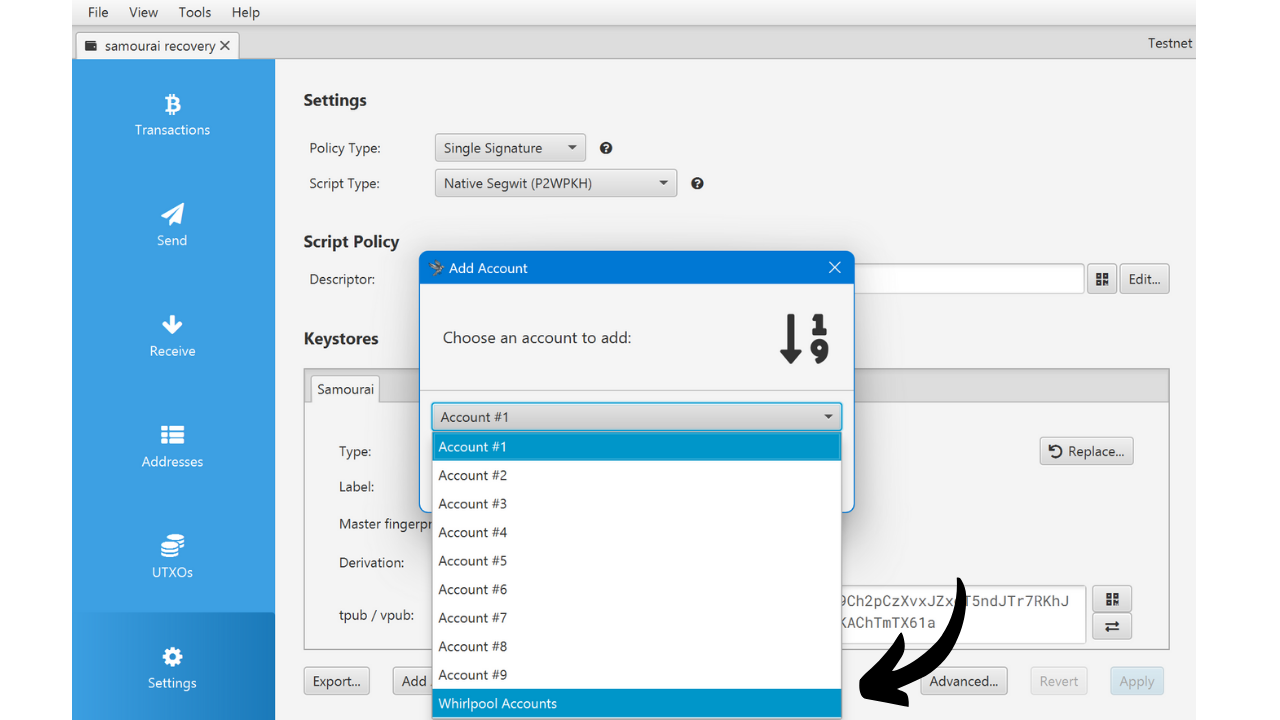Choose Account #2 from the list

637,475
